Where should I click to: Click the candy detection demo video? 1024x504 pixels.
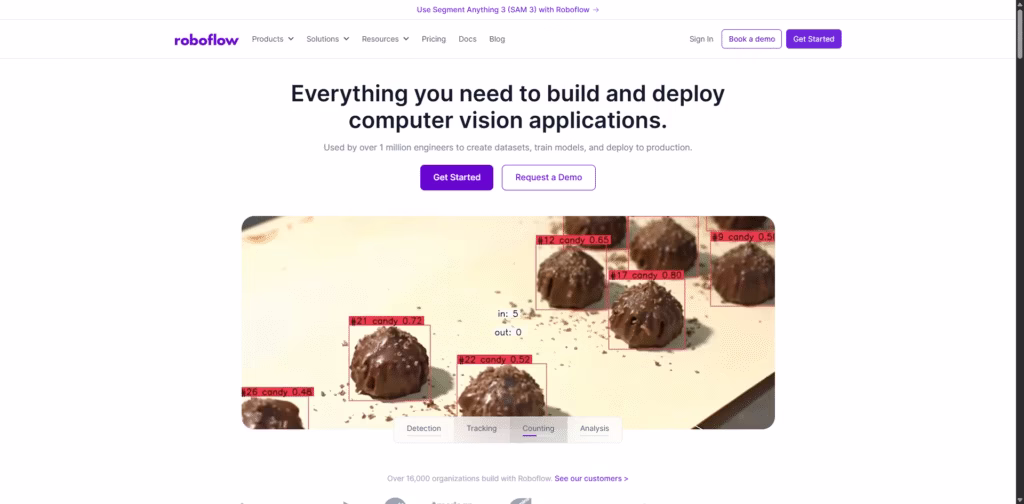[x=508, y=323]
